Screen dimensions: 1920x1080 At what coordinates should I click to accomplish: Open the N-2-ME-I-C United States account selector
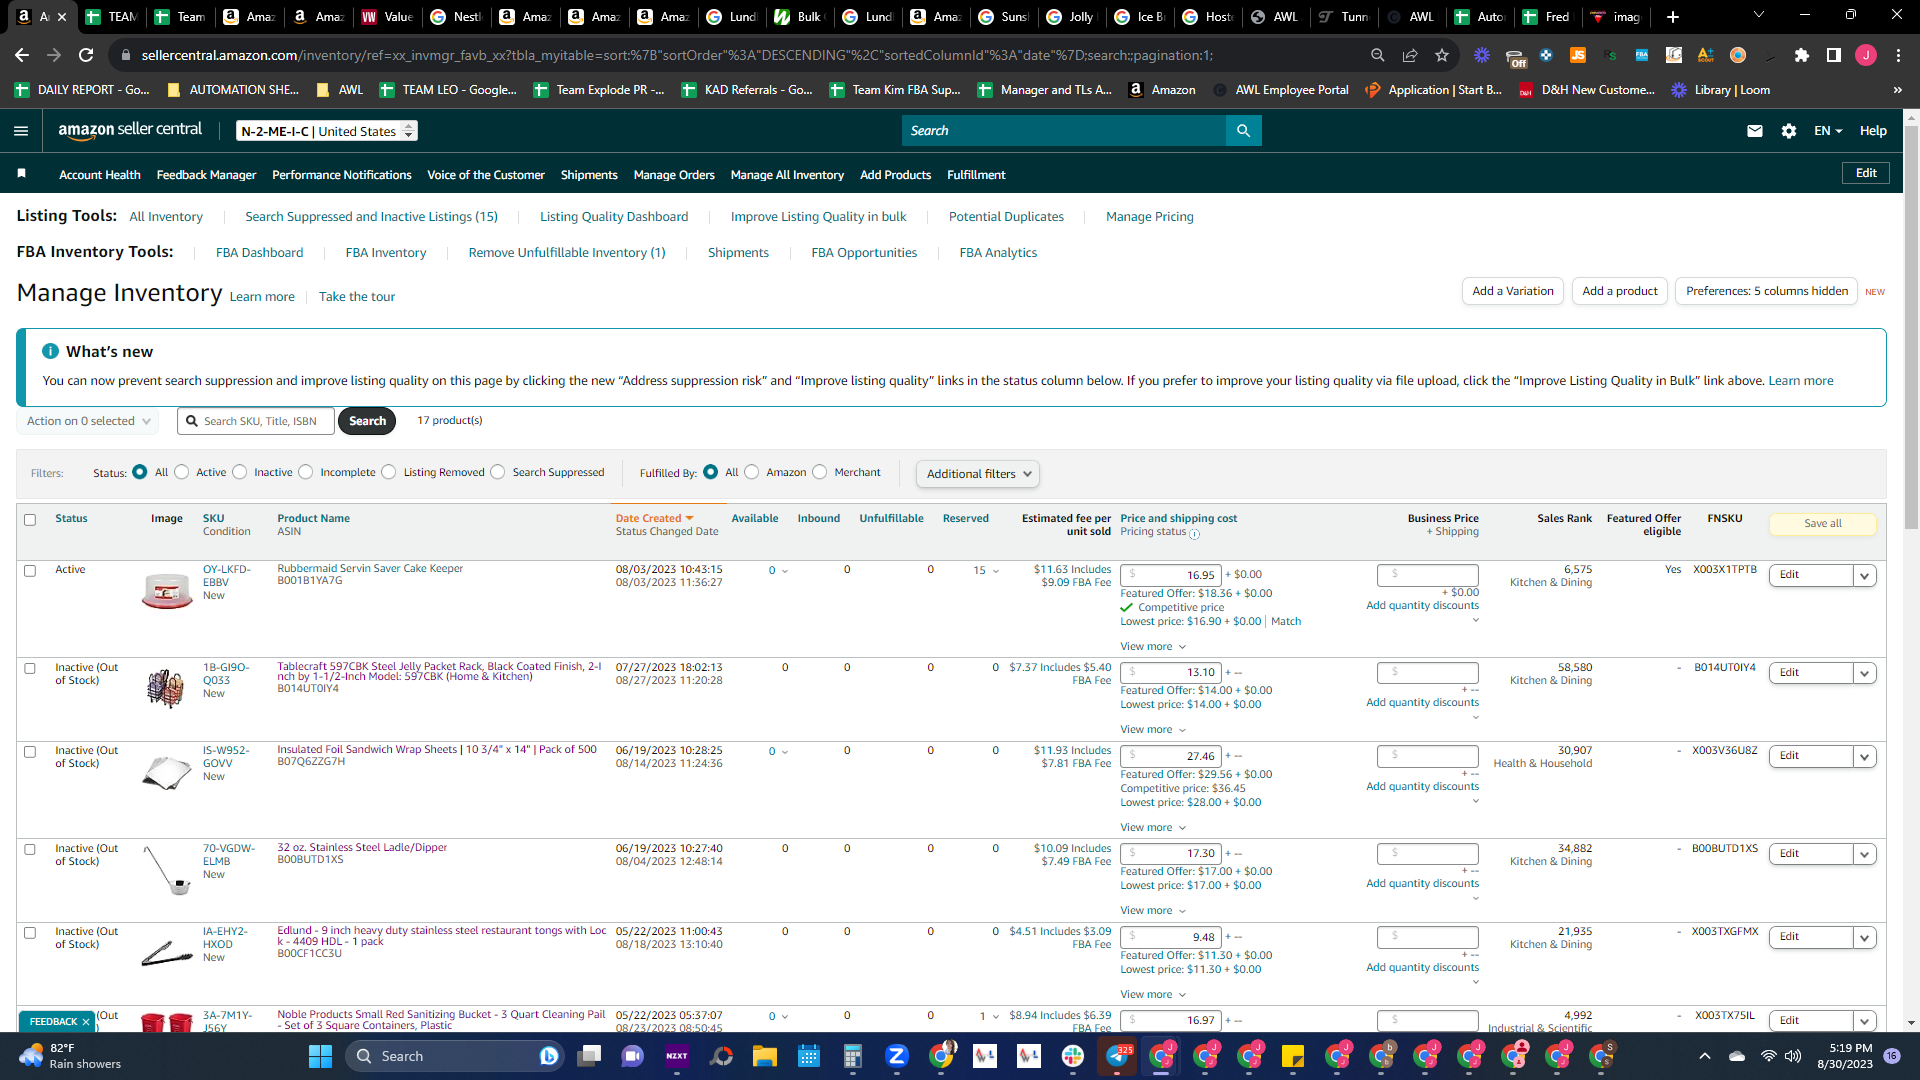click(x=327, y=131)
